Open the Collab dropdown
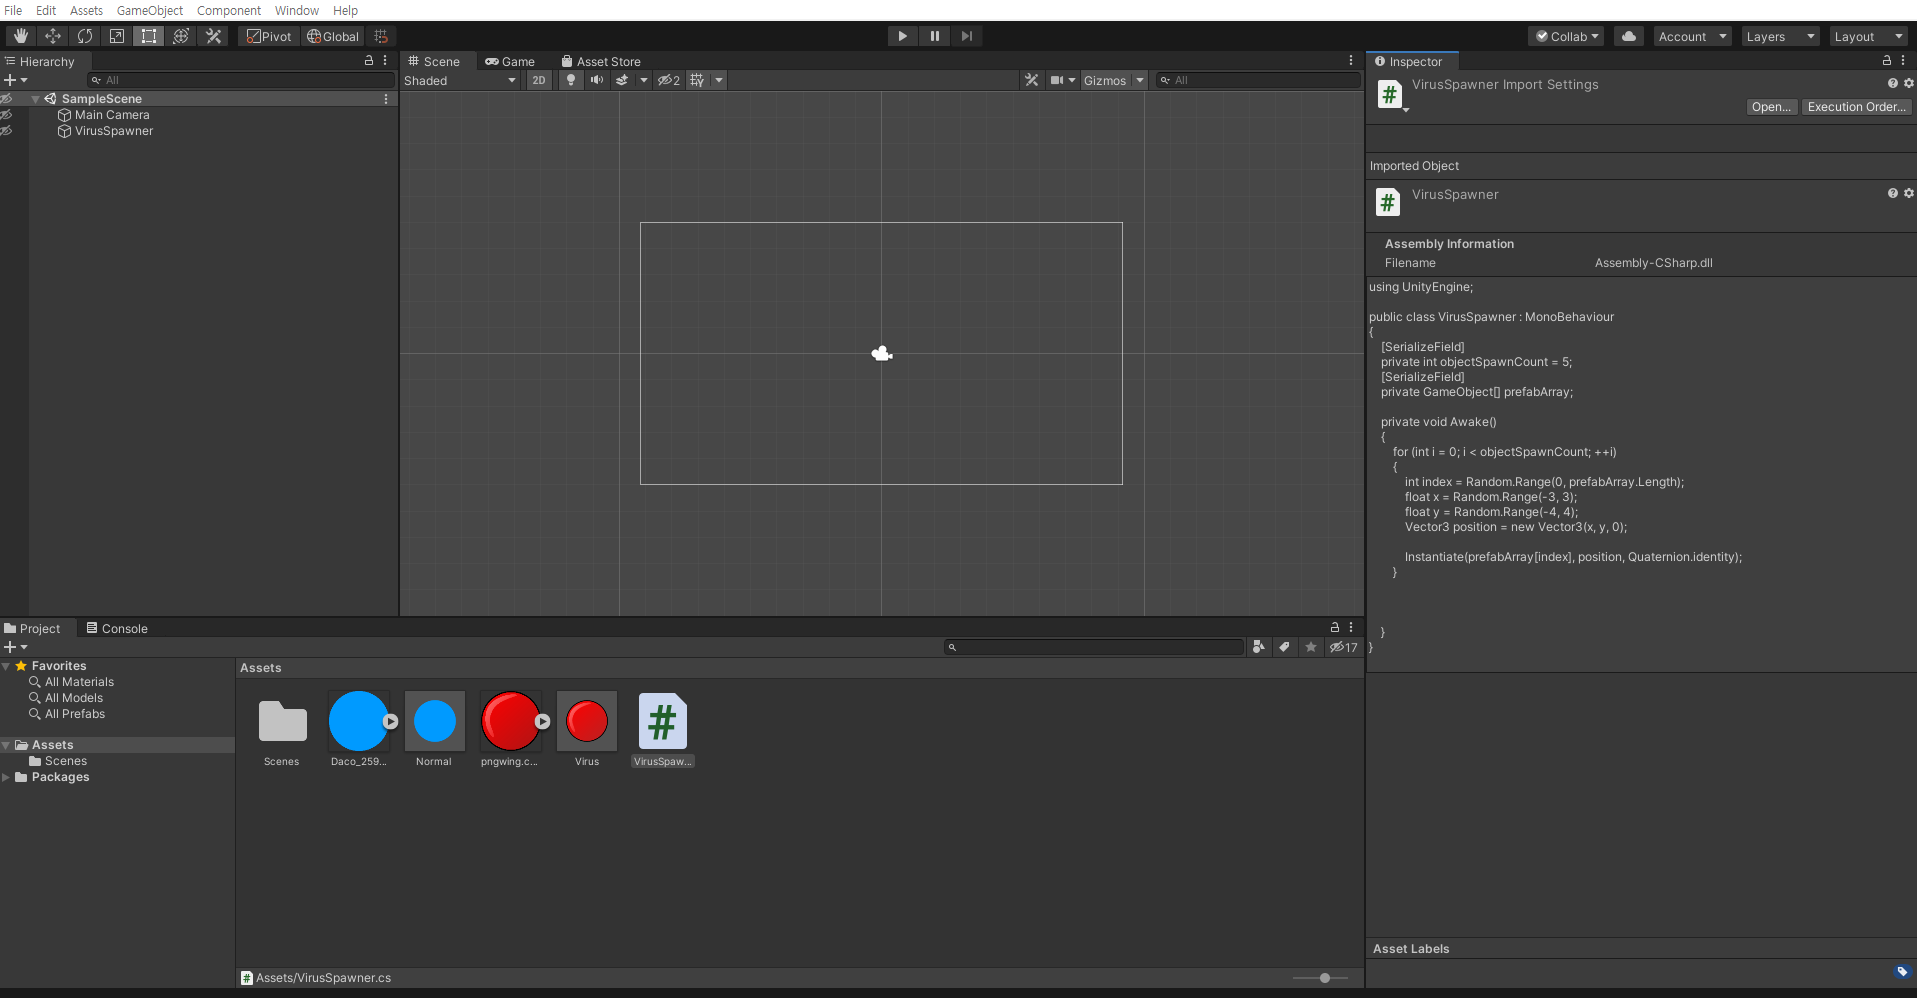The width and height of the screenshot is (1917, 998). pos(1566,36)
